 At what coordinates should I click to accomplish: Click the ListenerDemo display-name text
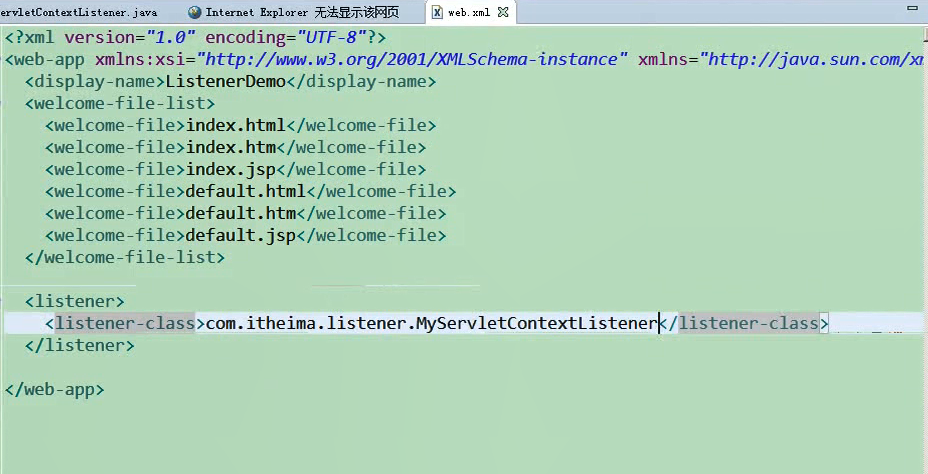tap(226, 81)
